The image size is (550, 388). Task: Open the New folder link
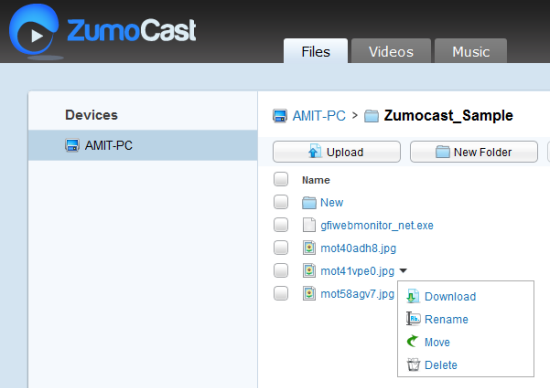(331, 202)
